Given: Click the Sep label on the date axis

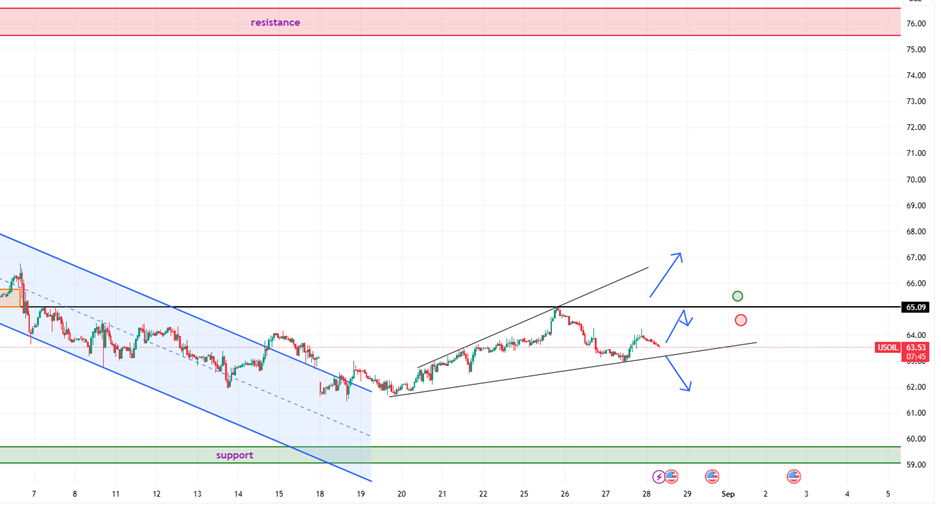Looking at the screenshot, I should pos(728,494).
